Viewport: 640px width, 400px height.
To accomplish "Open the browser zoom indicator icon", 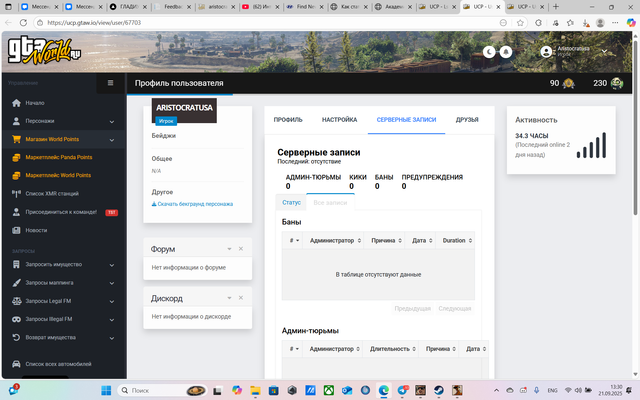I will 503,23.
